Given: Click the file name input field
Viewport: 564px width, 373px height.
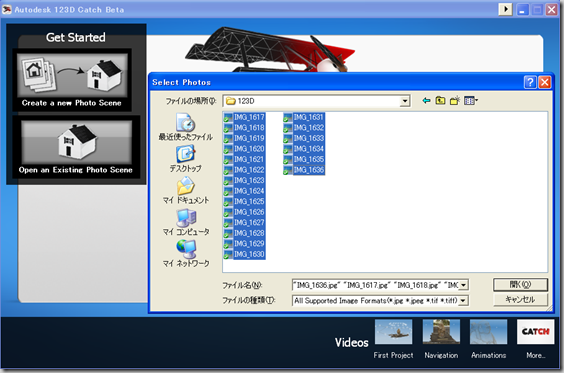Looking at the screenshot, I should tap(376, 285).
